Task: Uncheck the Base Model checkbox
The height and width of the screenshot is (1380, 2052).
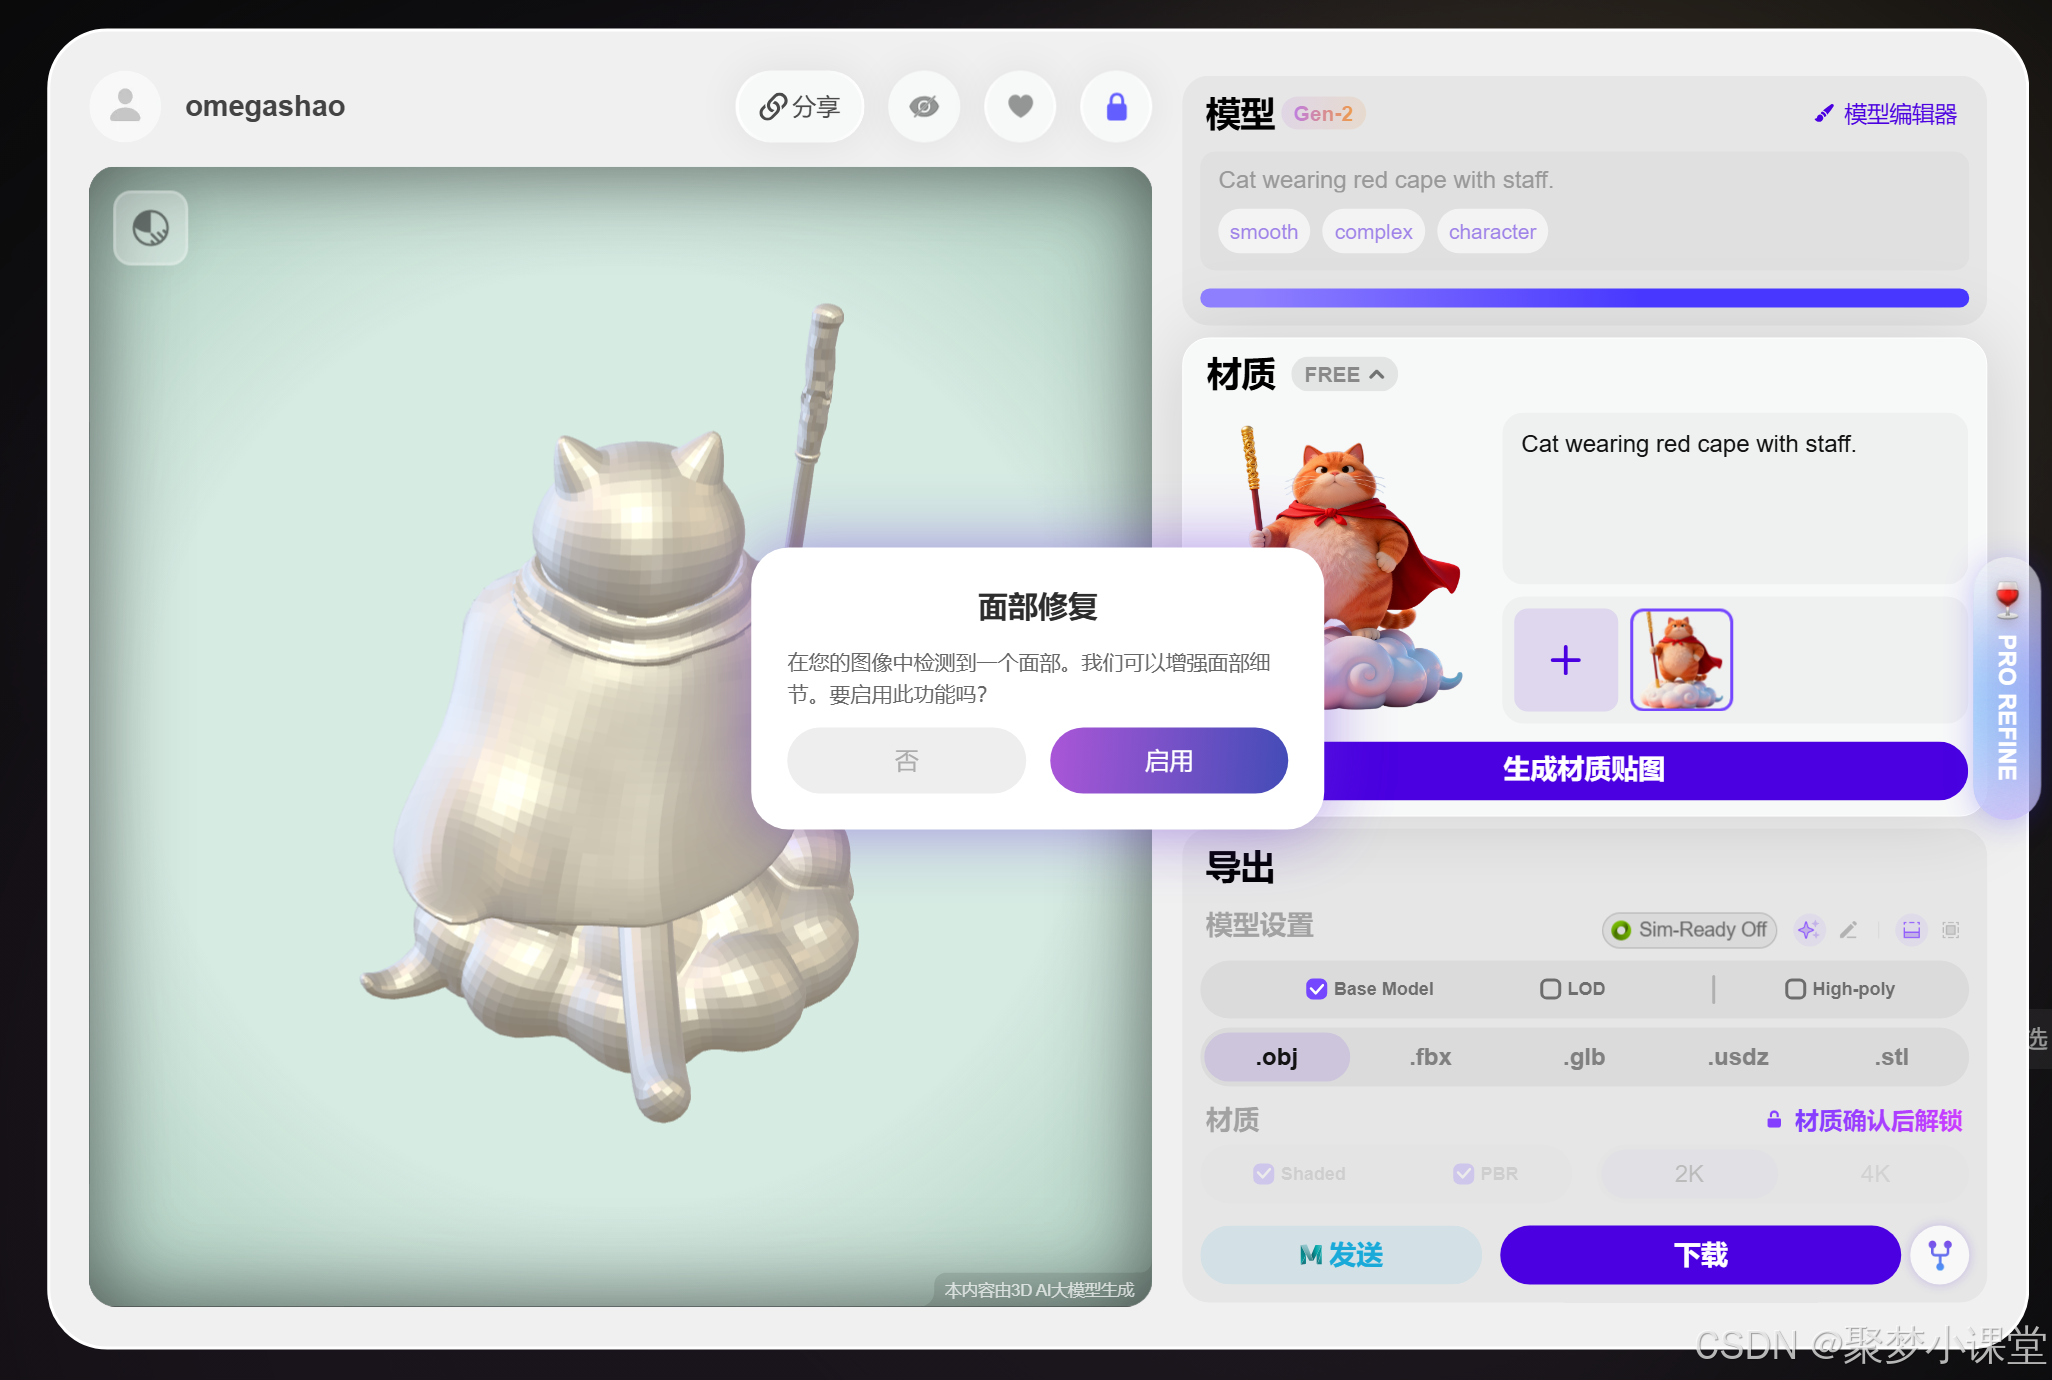Action: click(1316, 989)
